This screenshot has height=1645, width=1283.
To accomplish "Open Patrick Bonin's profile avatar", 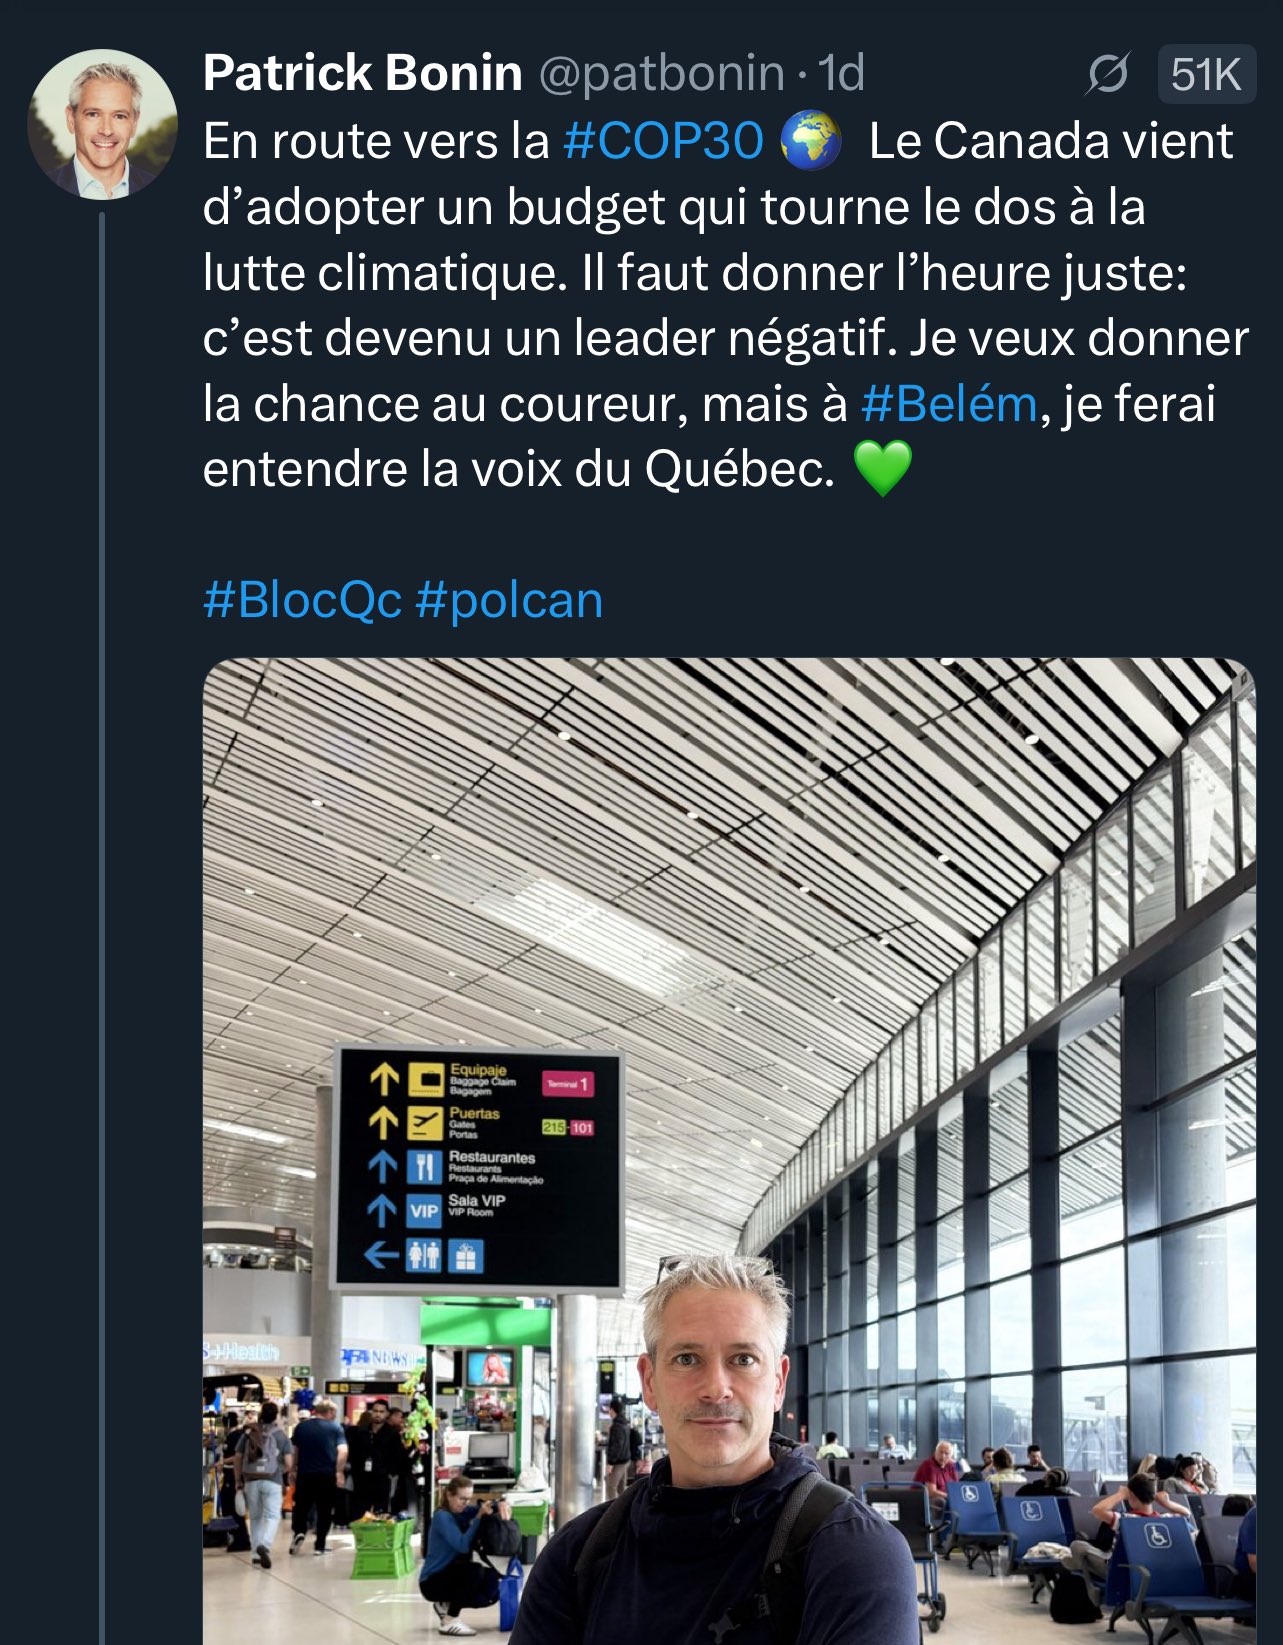I will 102,125.
